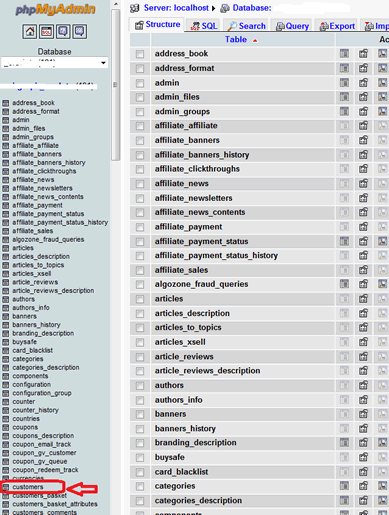The height and width of the screenshot is (515, 389).
Task: Search icon for categories_description row
Action: click(x=382, y=500)
